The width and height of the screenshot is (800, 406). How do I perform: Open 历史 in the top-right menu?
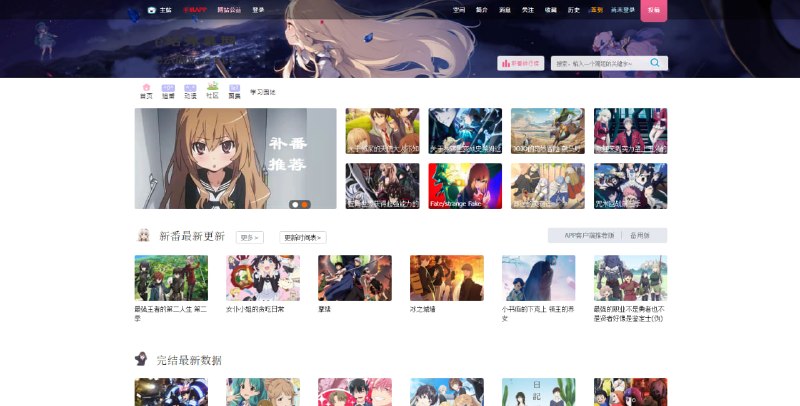[x=573, y=10]
